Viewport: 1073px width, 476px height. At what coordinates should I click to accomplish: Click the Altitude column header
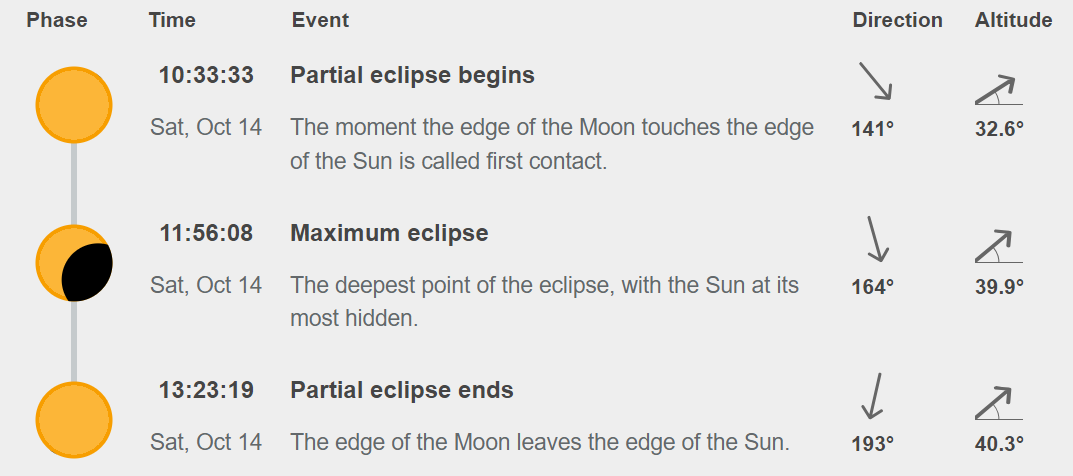(1013, 21)
